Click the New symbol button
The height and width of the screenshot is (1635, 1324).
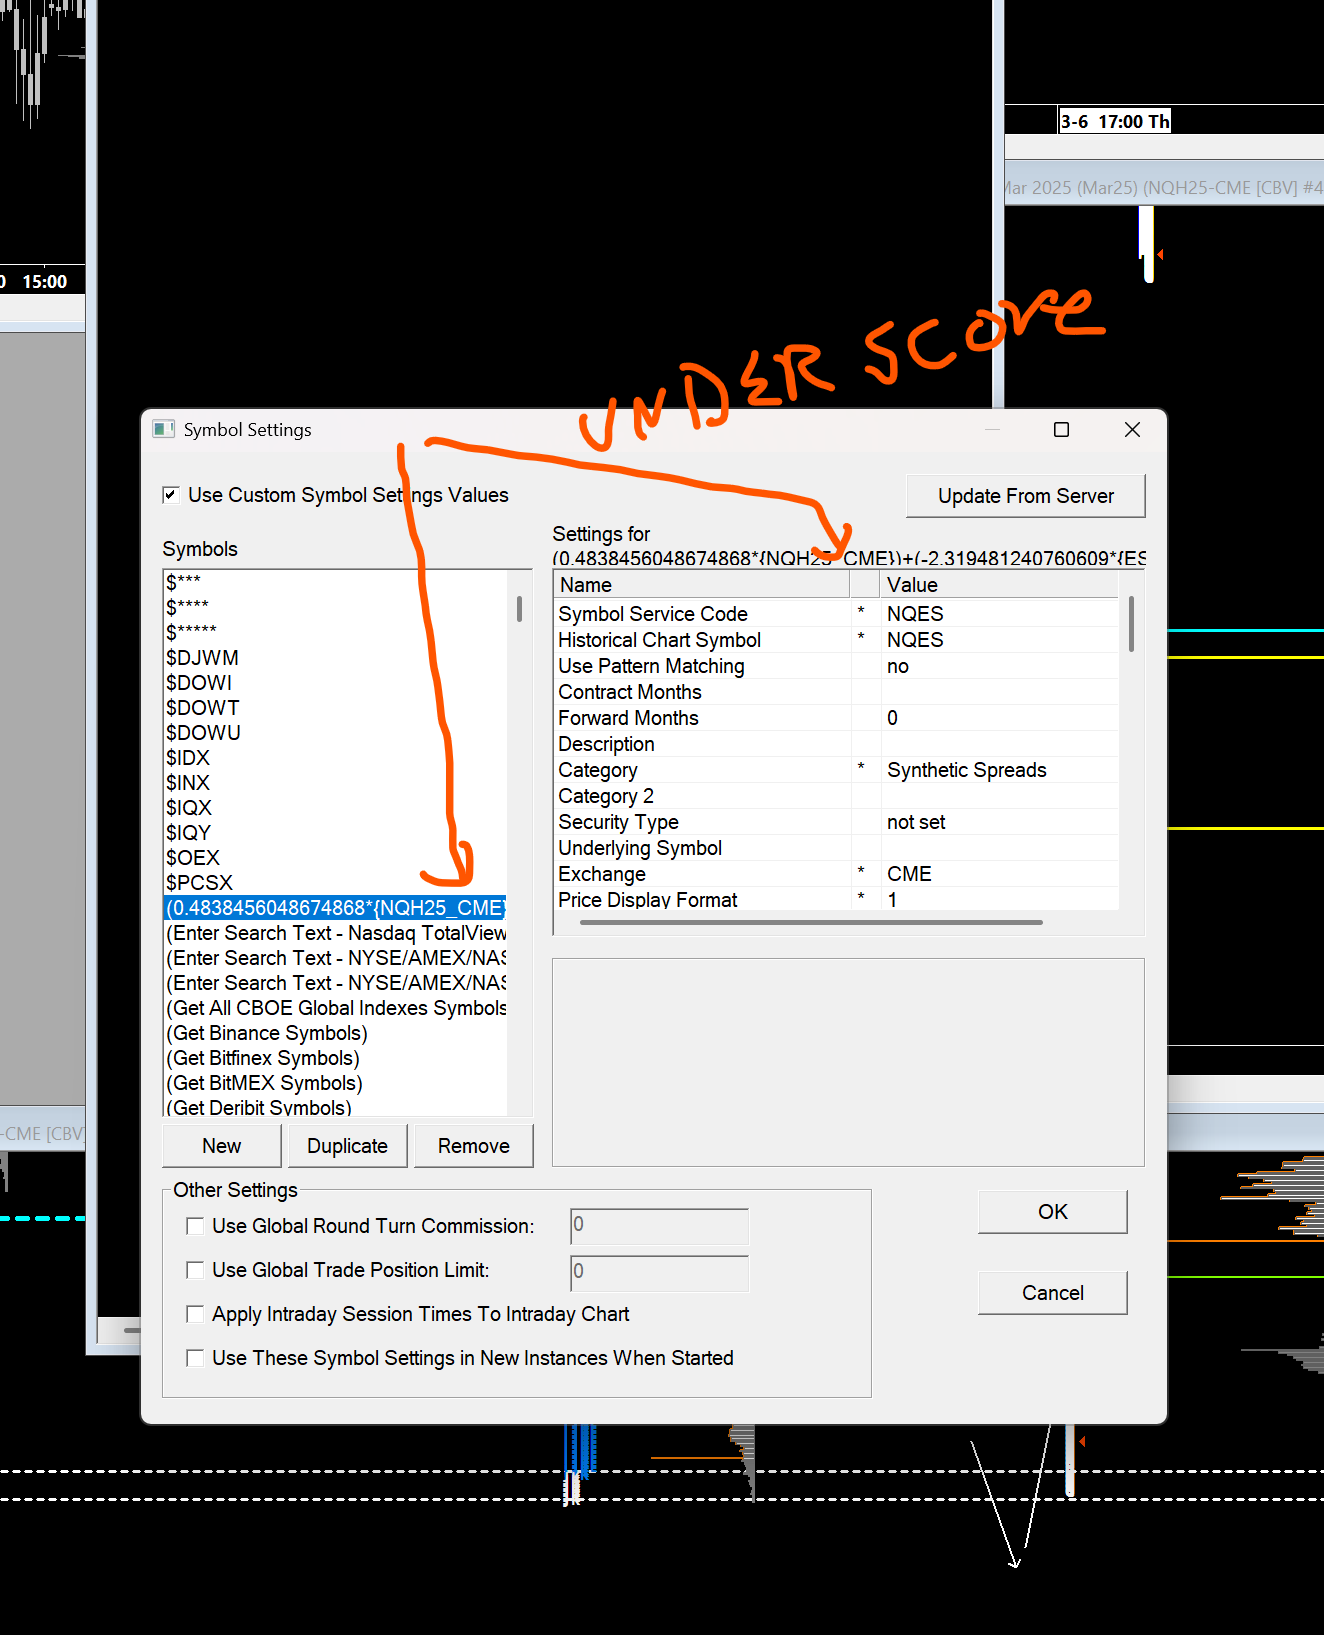click(x=222, y=1146)
